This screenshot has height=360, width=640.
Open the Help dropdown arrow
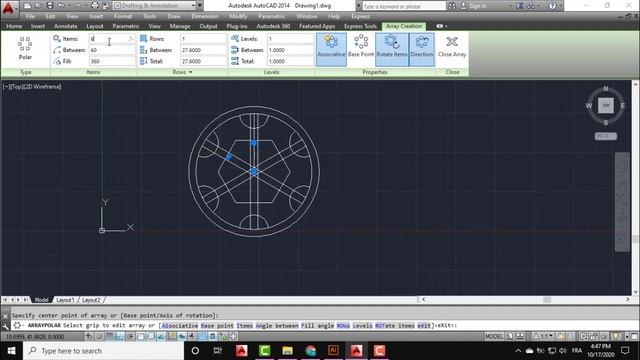tap(560, 6)
